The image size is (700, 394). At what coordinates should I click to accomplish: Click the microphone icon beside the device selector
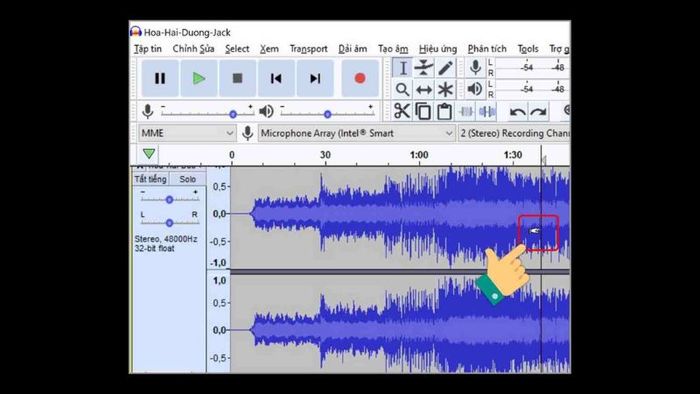[x=248, y=133]
